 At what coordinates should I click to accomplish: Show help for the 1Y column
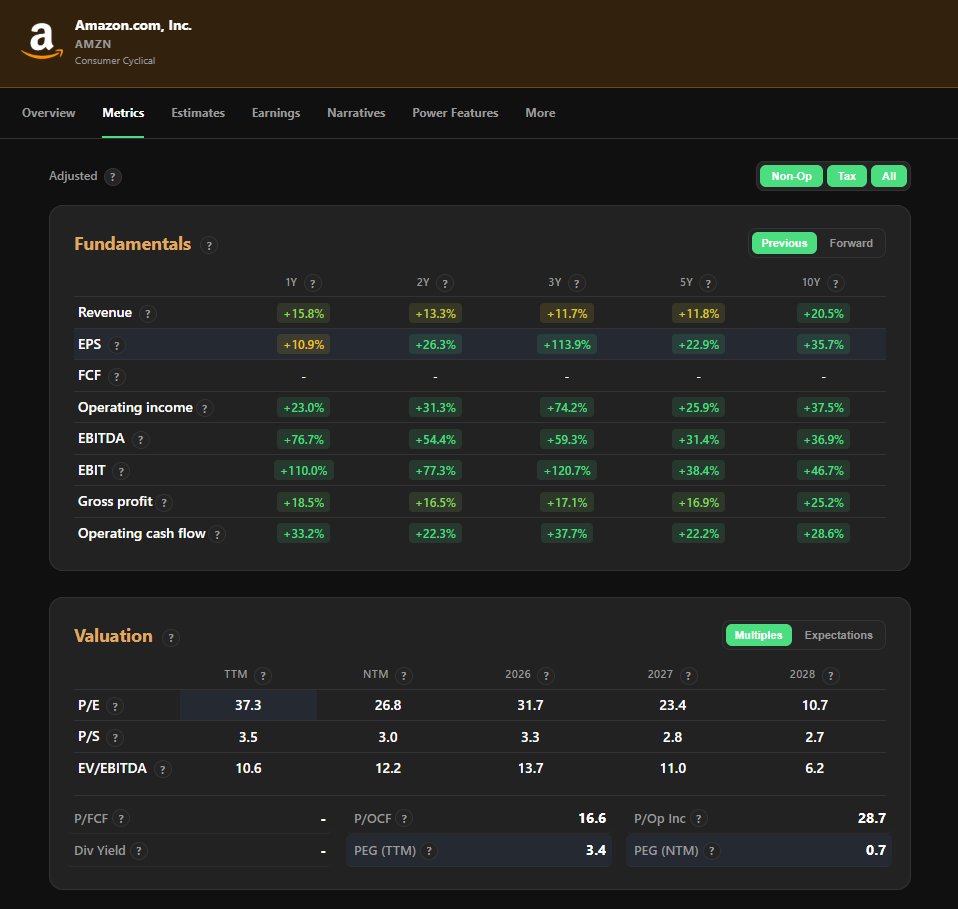[x=313, y=283]
